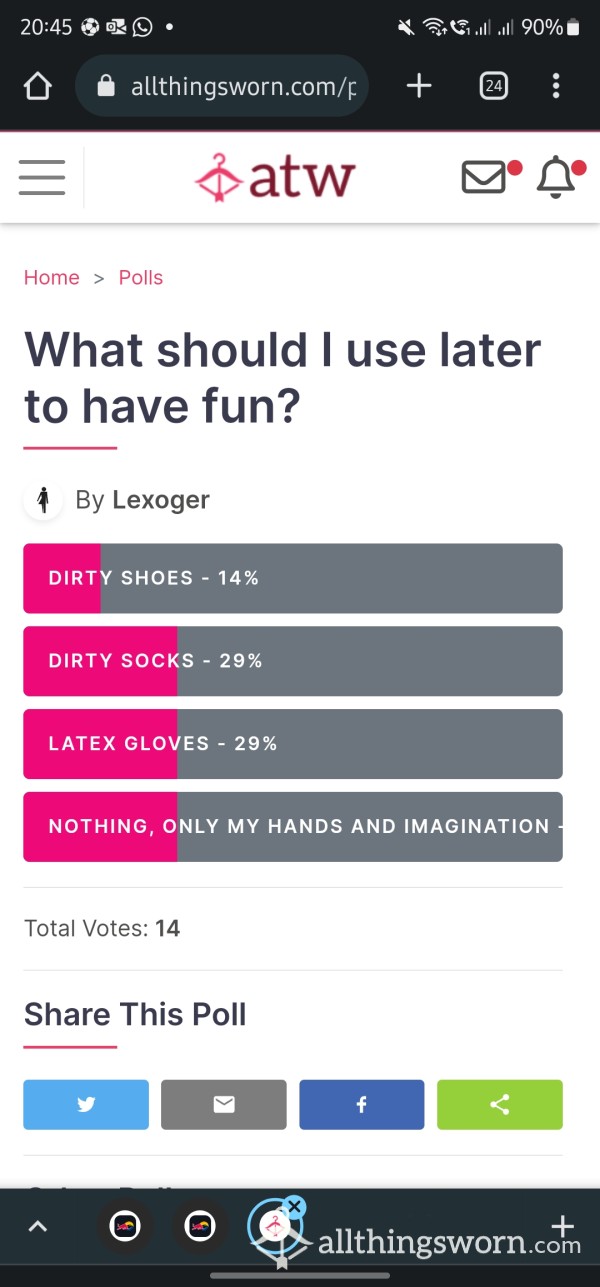The image size is (600, 1287).
Task: Expand the bottom bar up chevron
Action: [x=38, y=1226]
